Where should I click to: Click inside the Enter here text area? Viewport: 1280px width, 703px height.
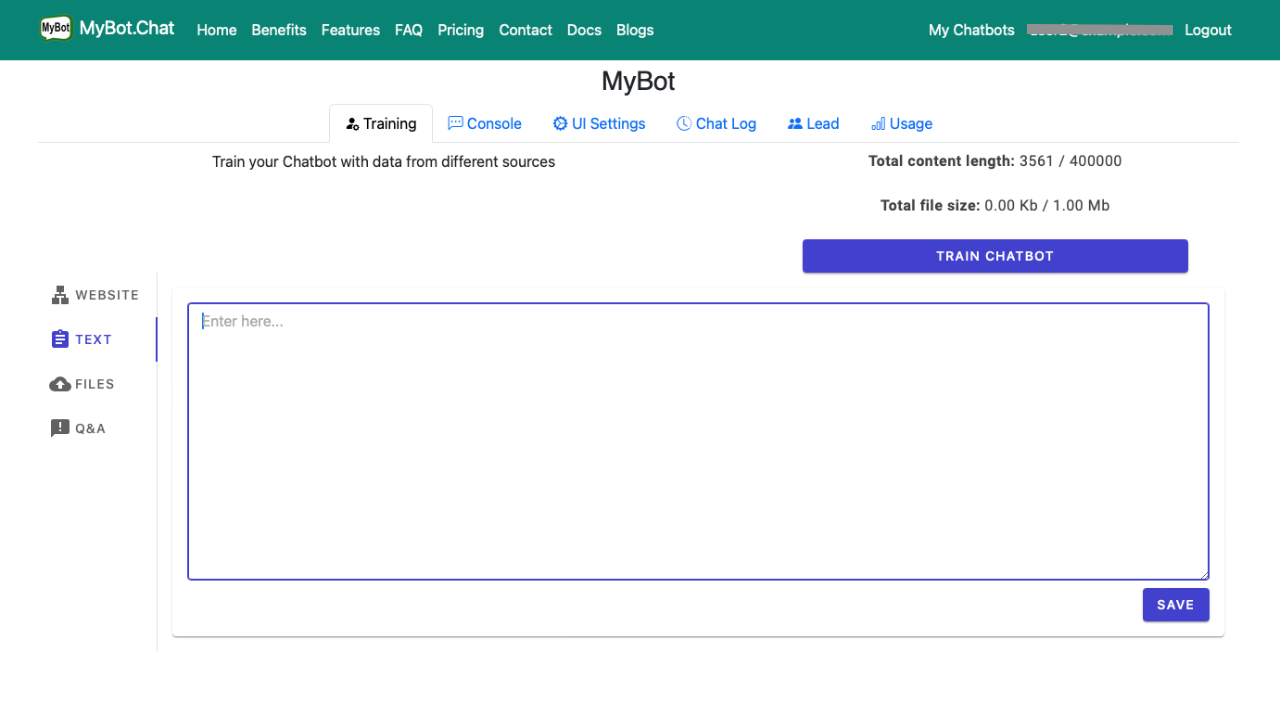tap(697, 441)
